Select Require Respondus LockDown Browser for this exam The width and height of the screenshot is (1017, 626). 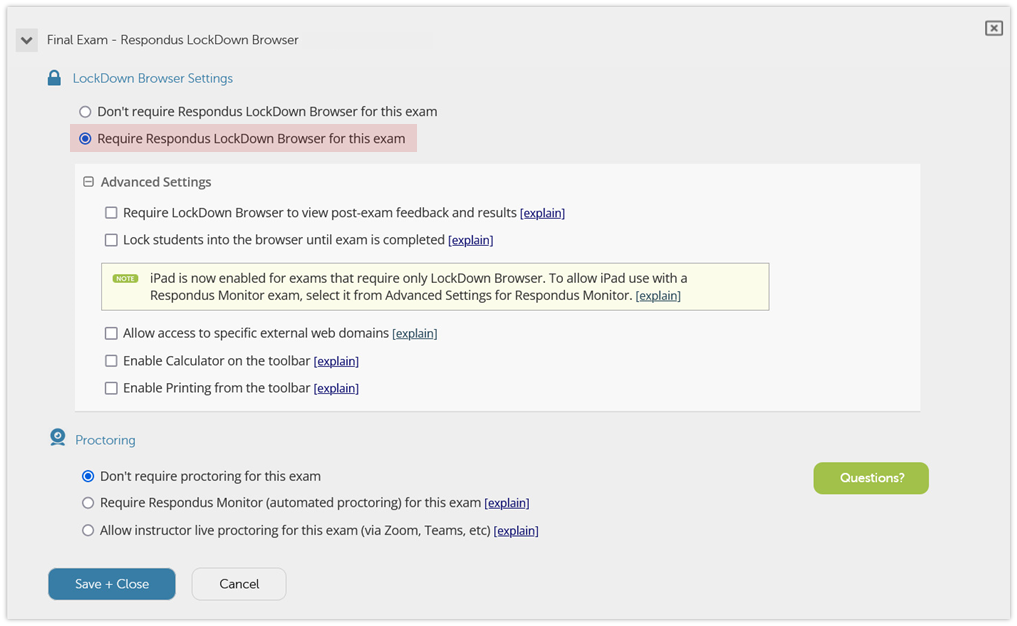85,139
